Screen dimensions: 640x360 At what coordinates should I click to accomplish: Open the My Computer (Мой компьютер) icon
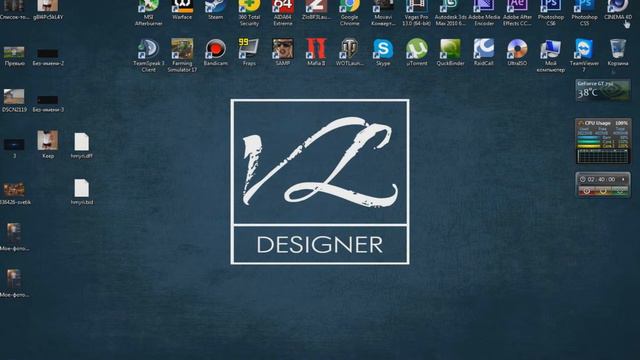click(551, 56)
